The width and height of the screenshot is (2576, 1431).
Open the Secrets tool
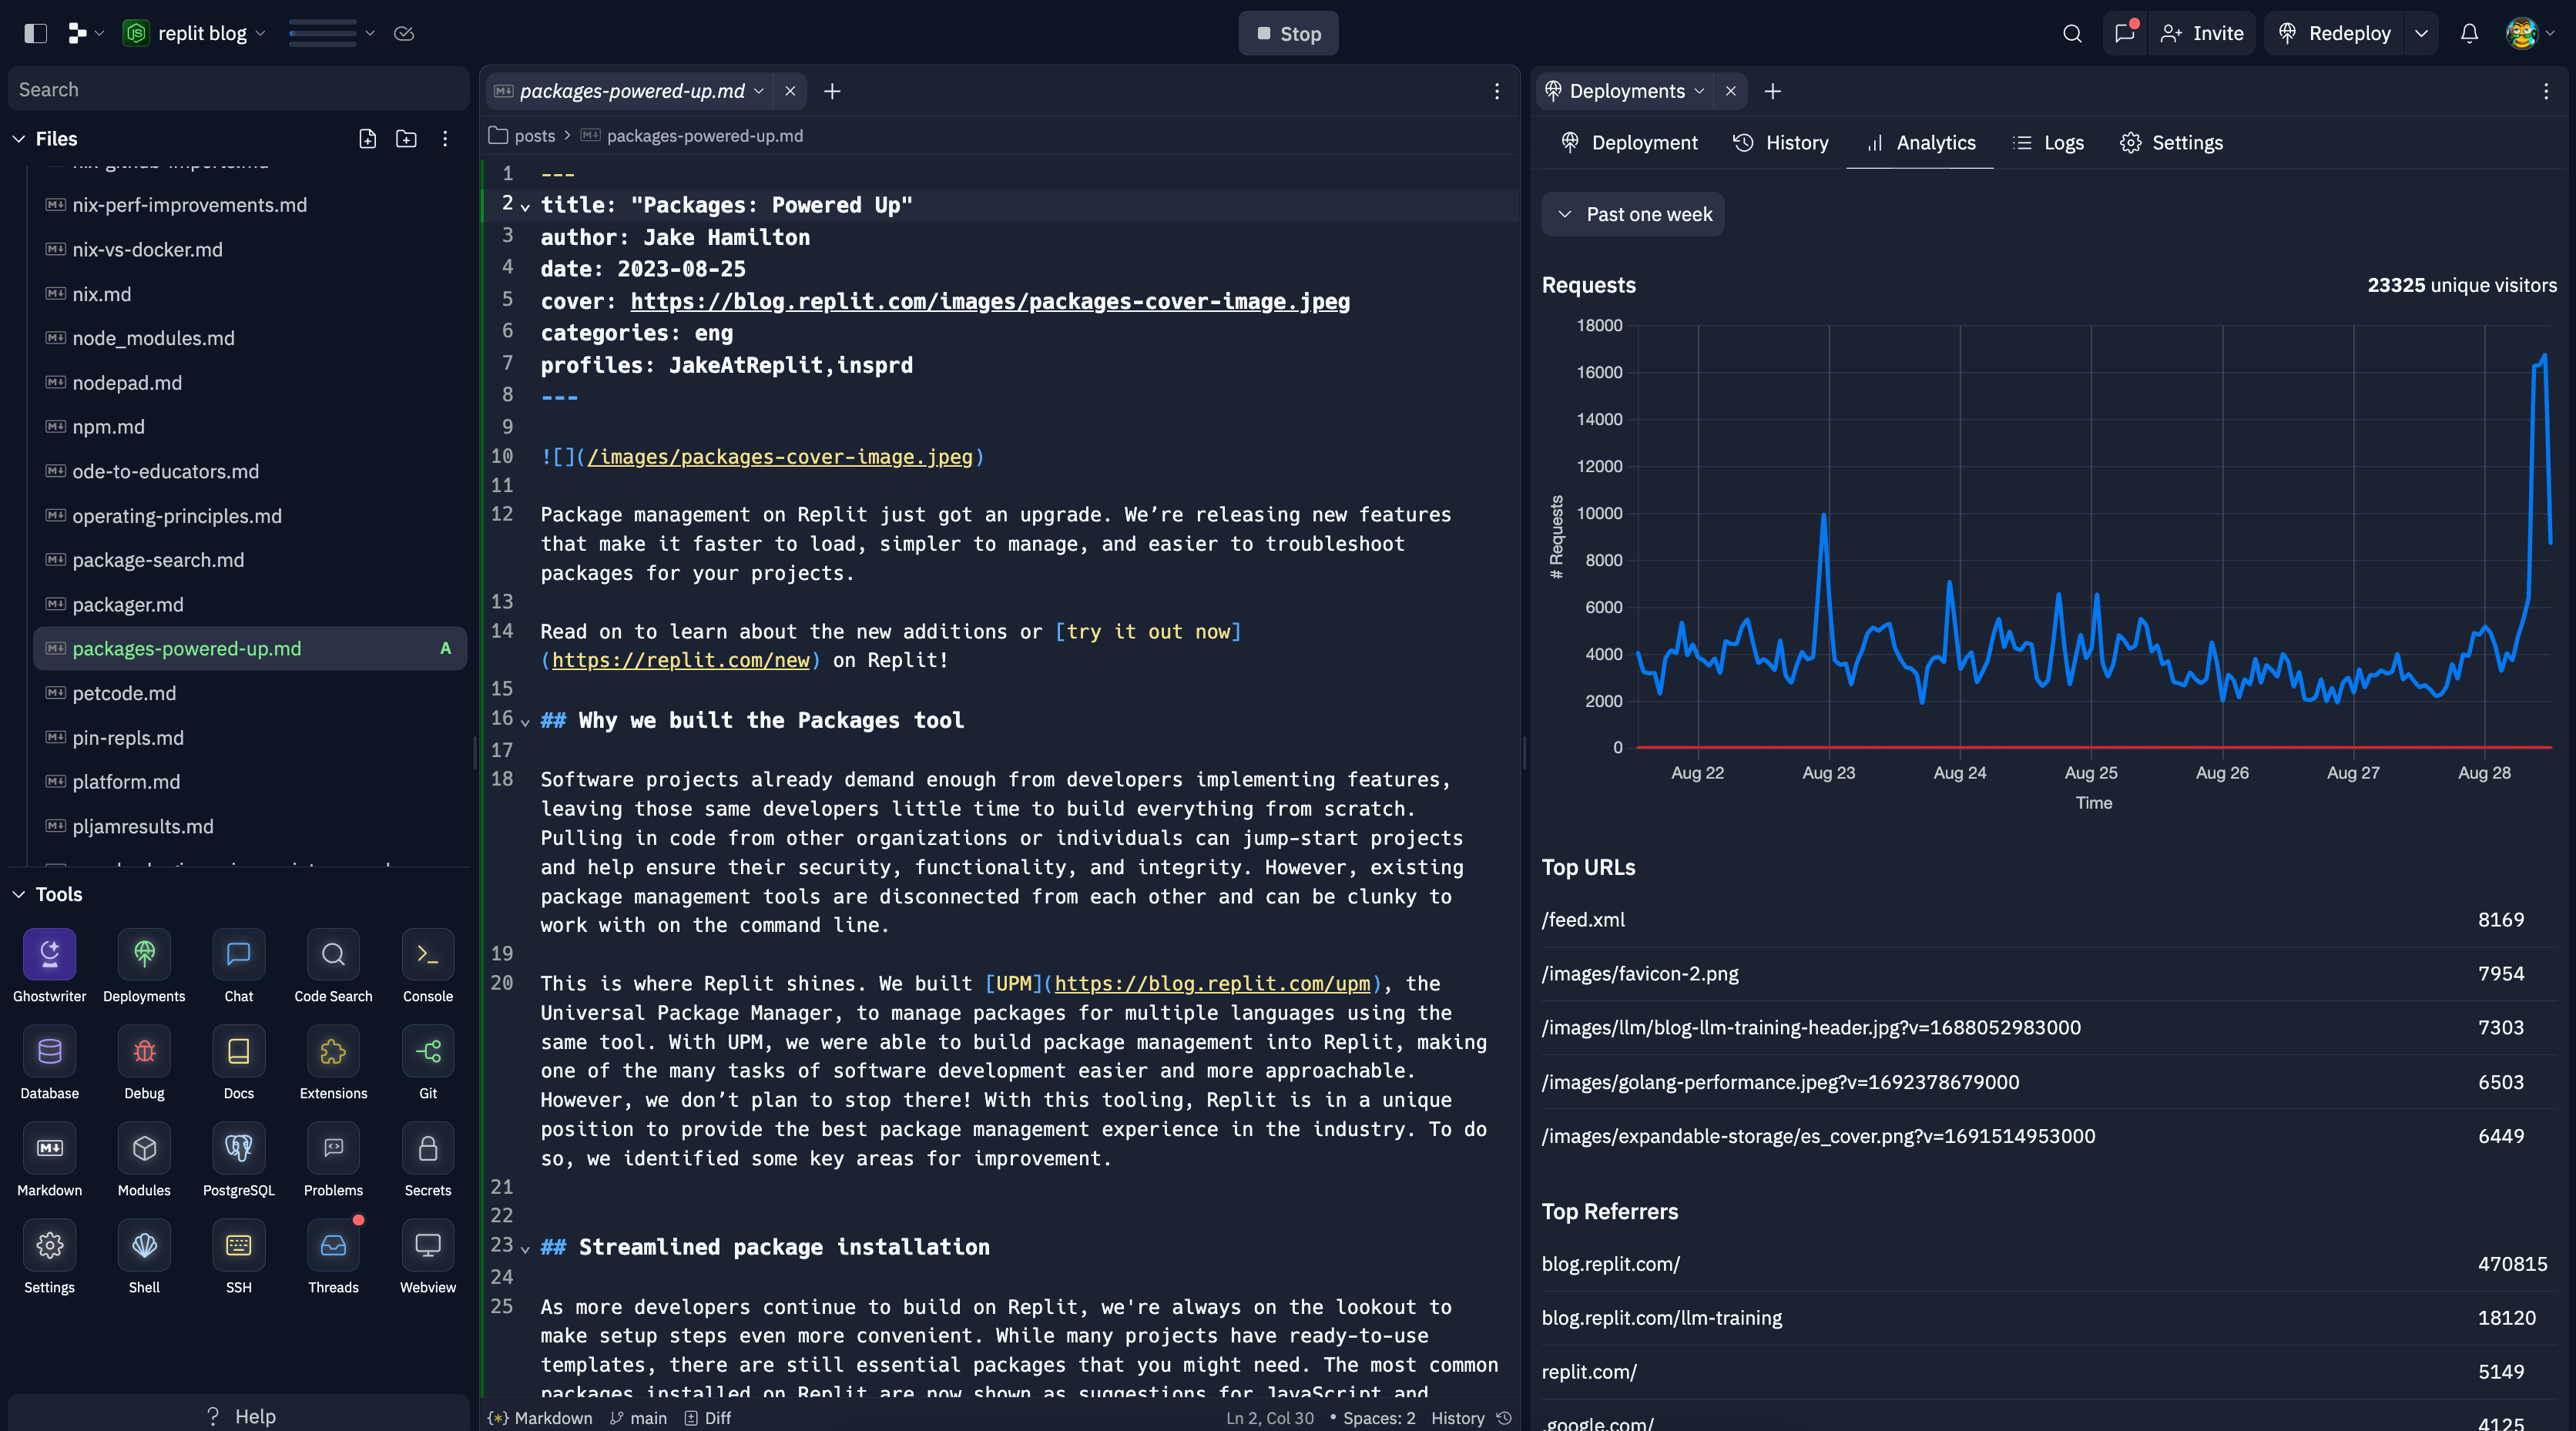(427, 1149)
